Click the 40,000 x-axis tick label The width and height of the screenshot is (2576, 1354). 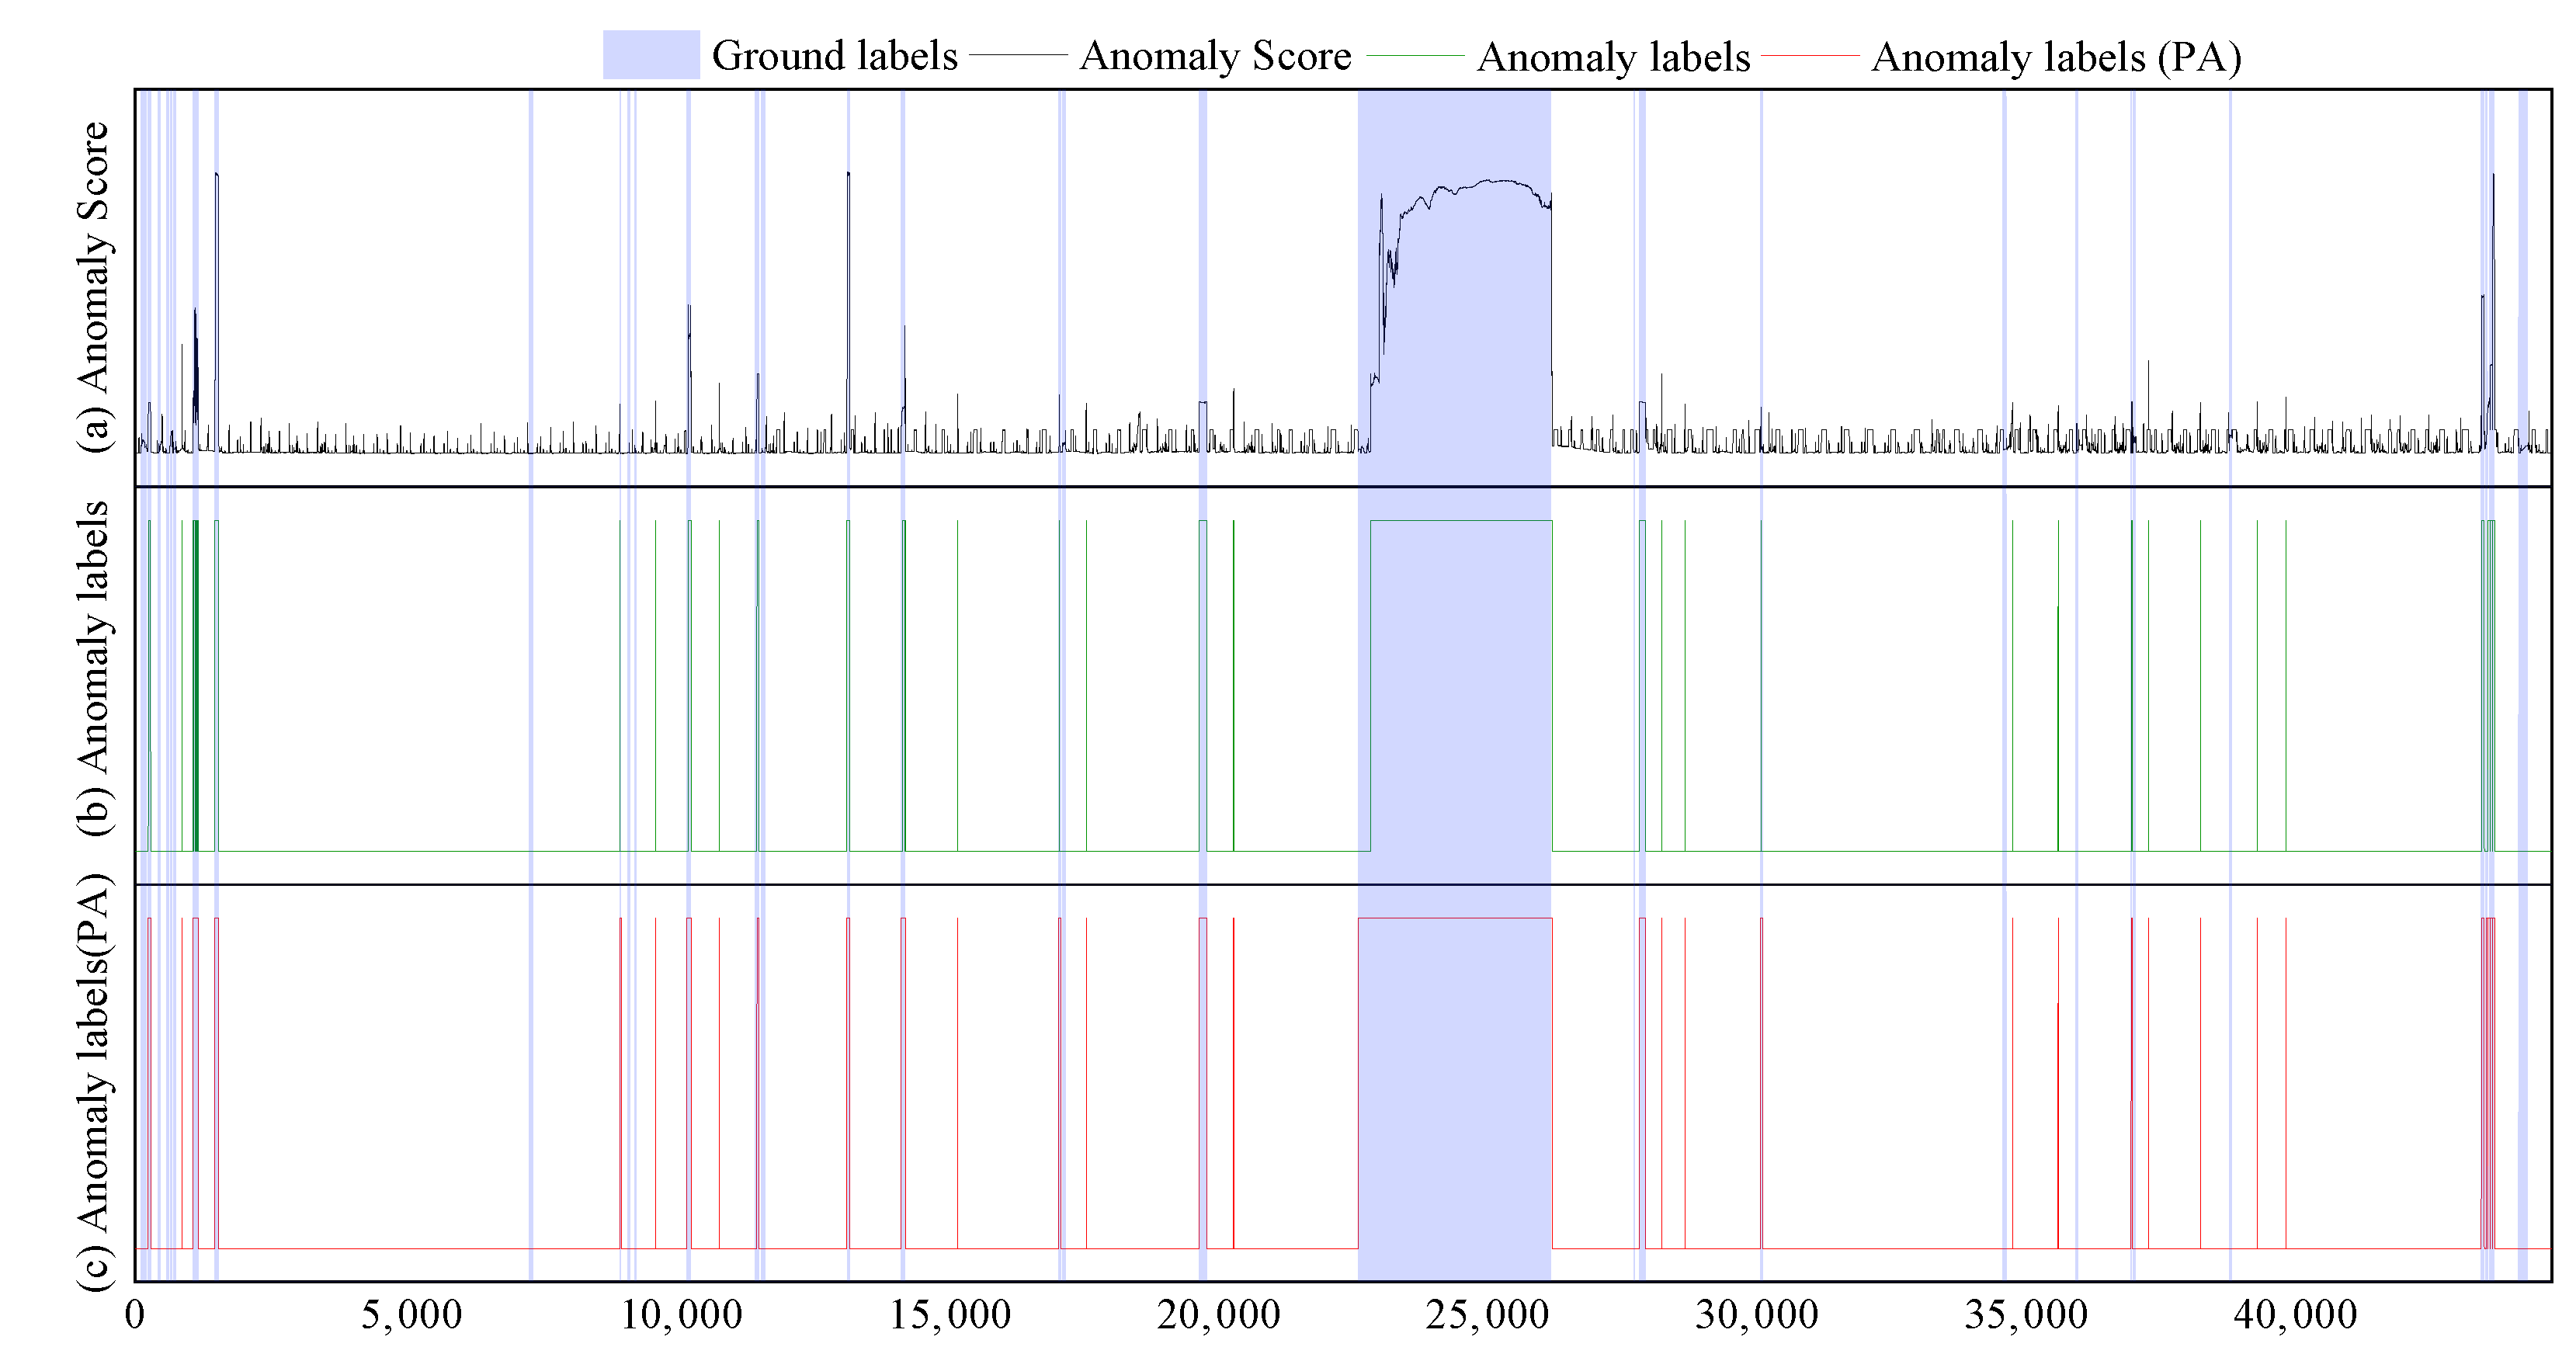[2294, 1315]
